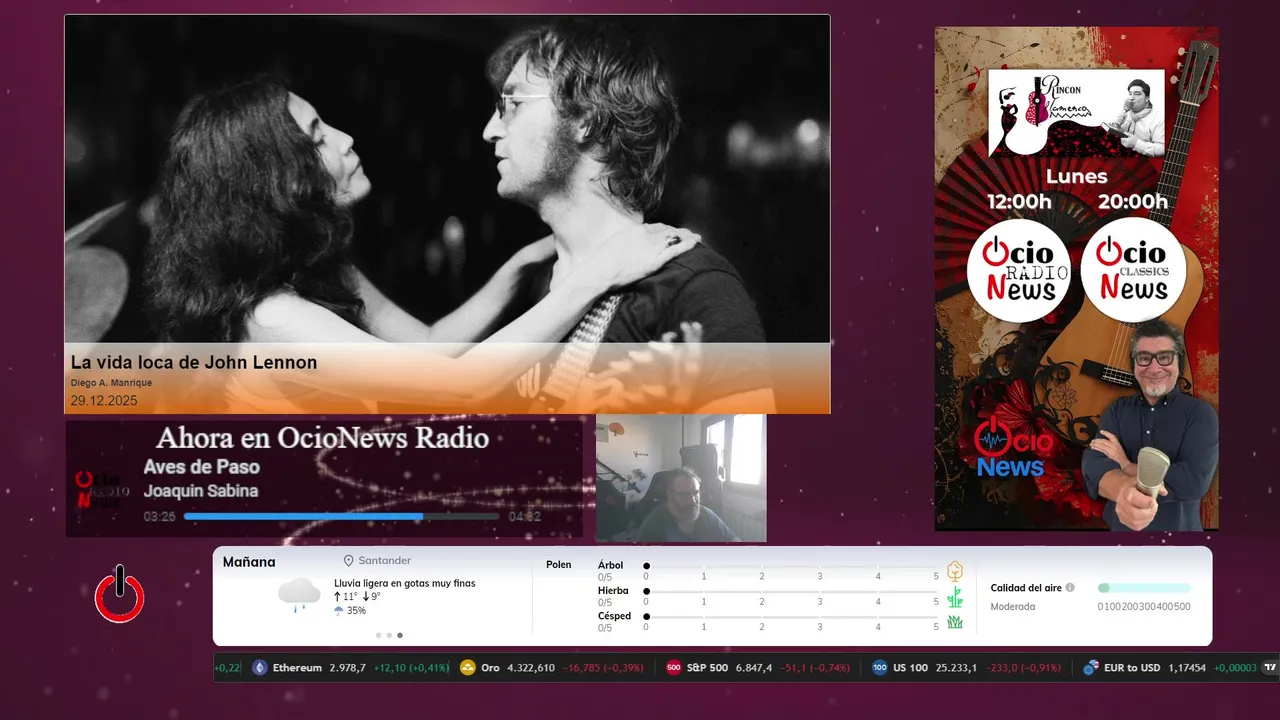
Task: Click the Árbol tree pollen icon
Action: [x=955, y=571]
